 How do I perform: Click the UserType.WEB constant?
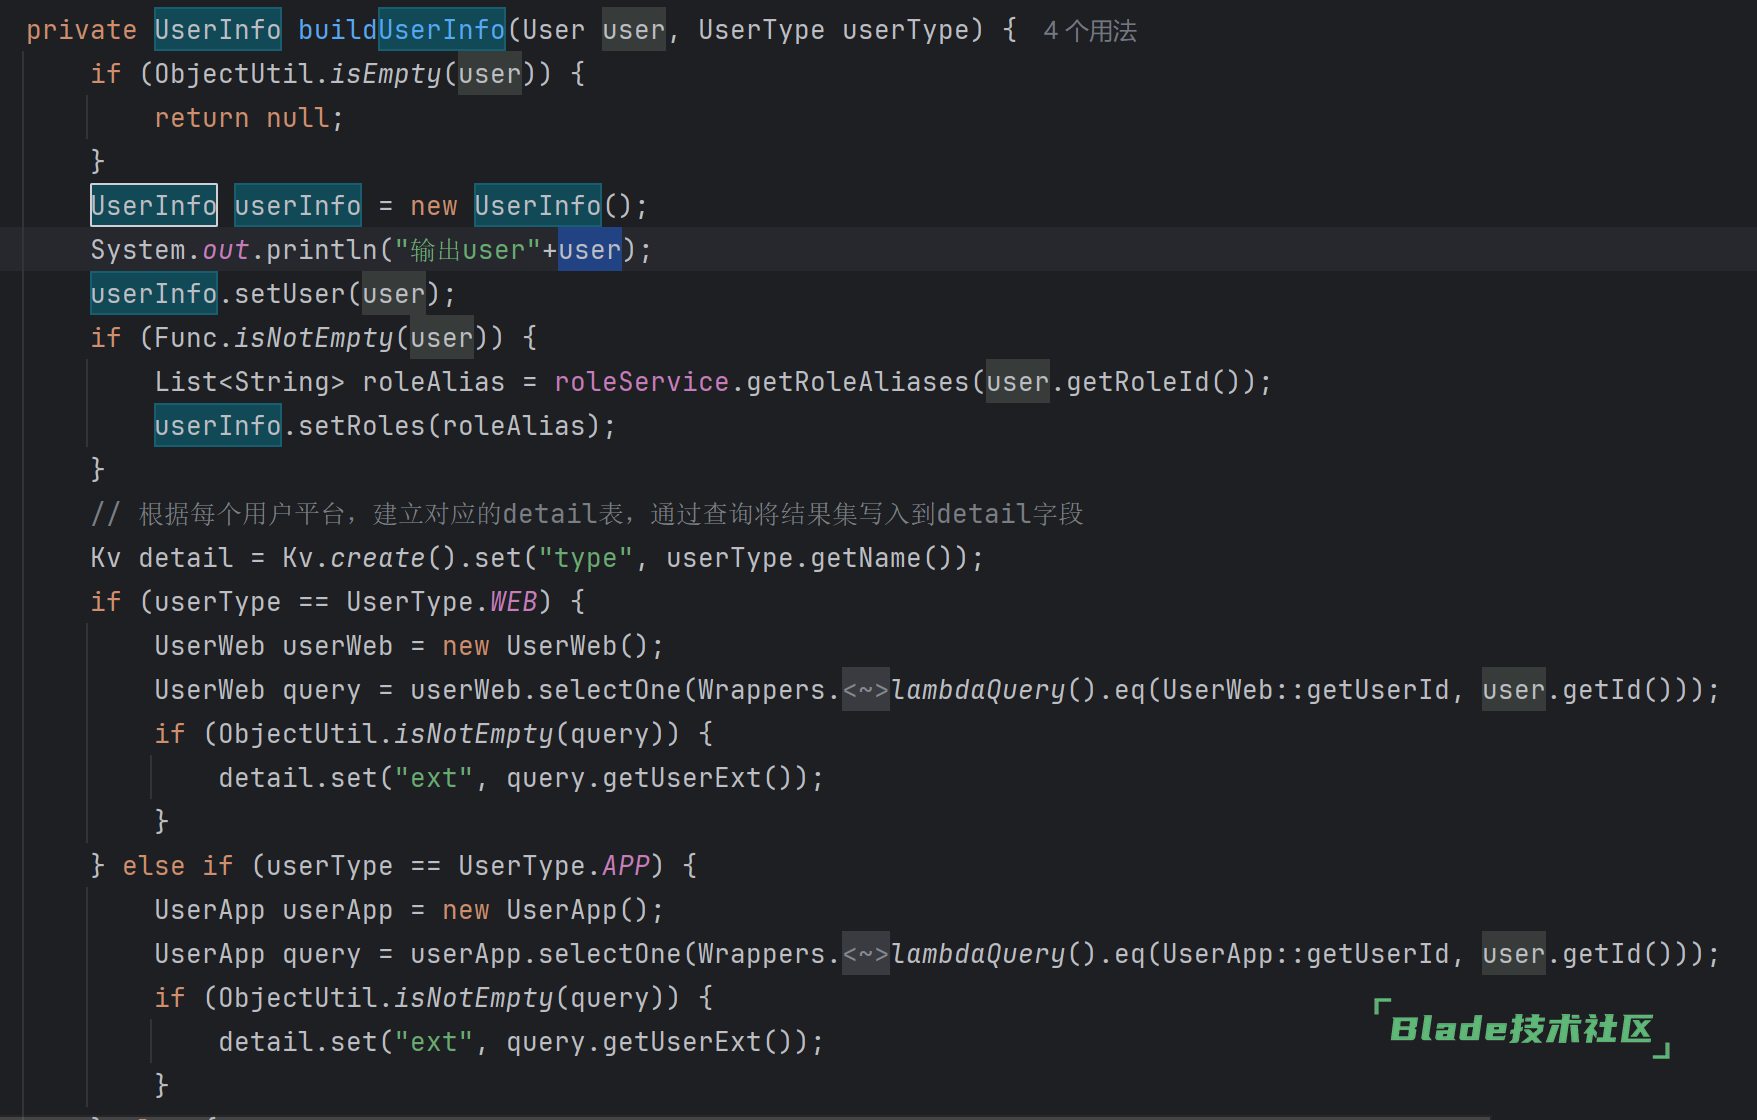(x=513, y=602)
